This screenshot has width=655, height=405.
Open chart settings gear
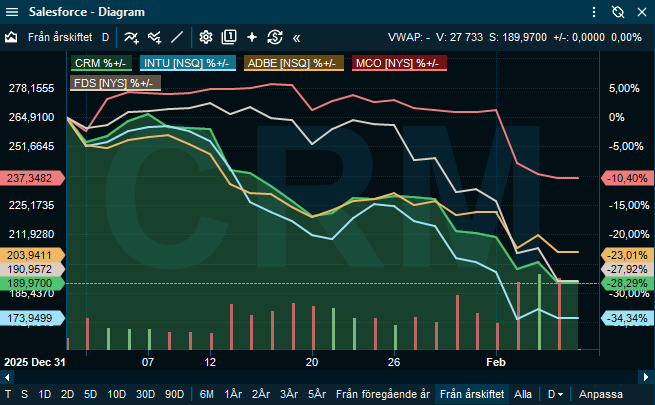click(206, 37)
